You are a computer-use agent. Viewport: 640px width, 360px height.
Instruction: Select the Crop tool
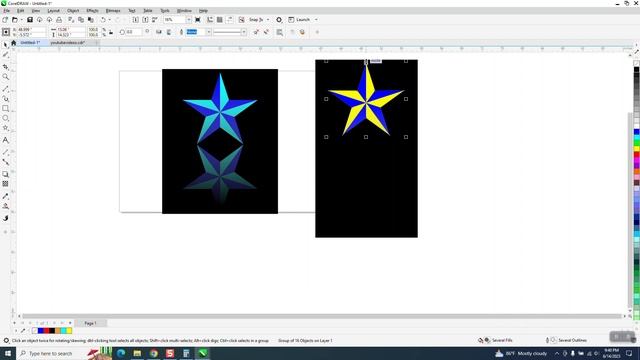point(5,67)
